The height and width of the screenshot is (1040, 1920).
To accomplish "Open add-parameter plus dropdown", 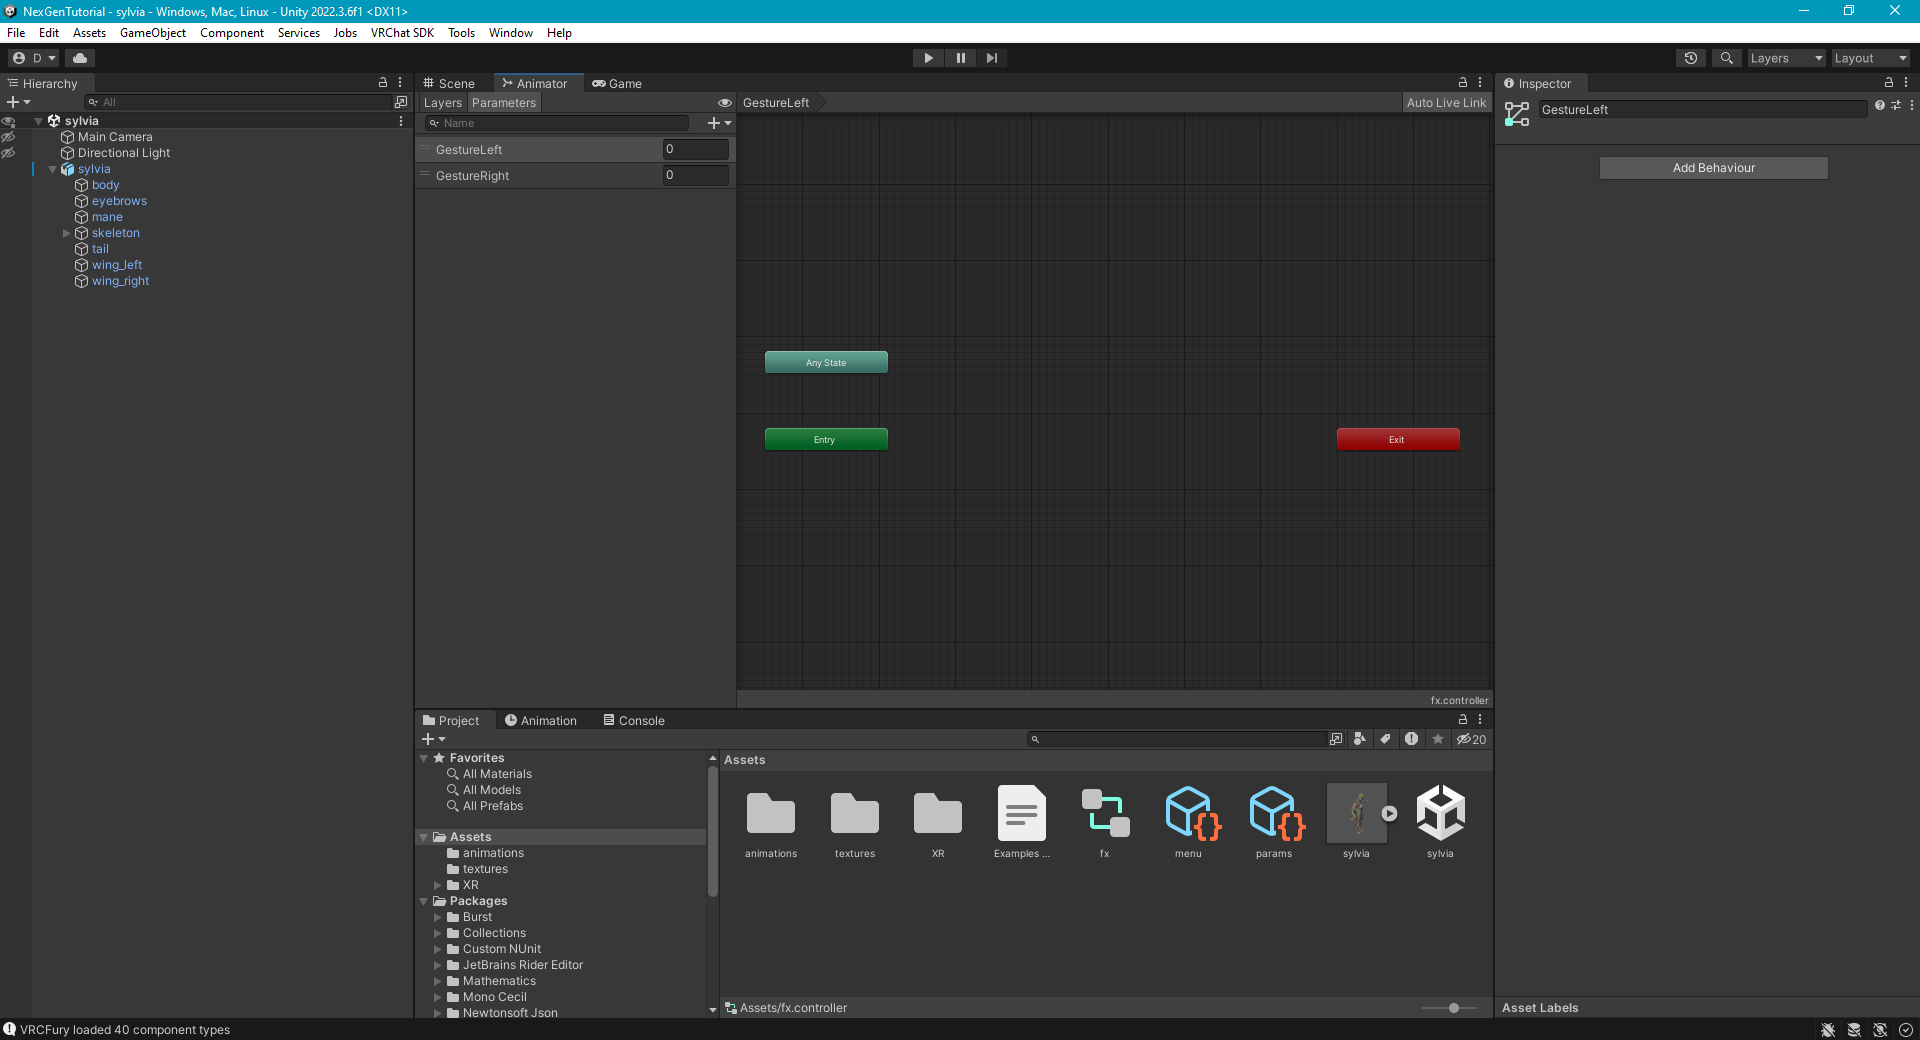I will (x=719, y=123).
